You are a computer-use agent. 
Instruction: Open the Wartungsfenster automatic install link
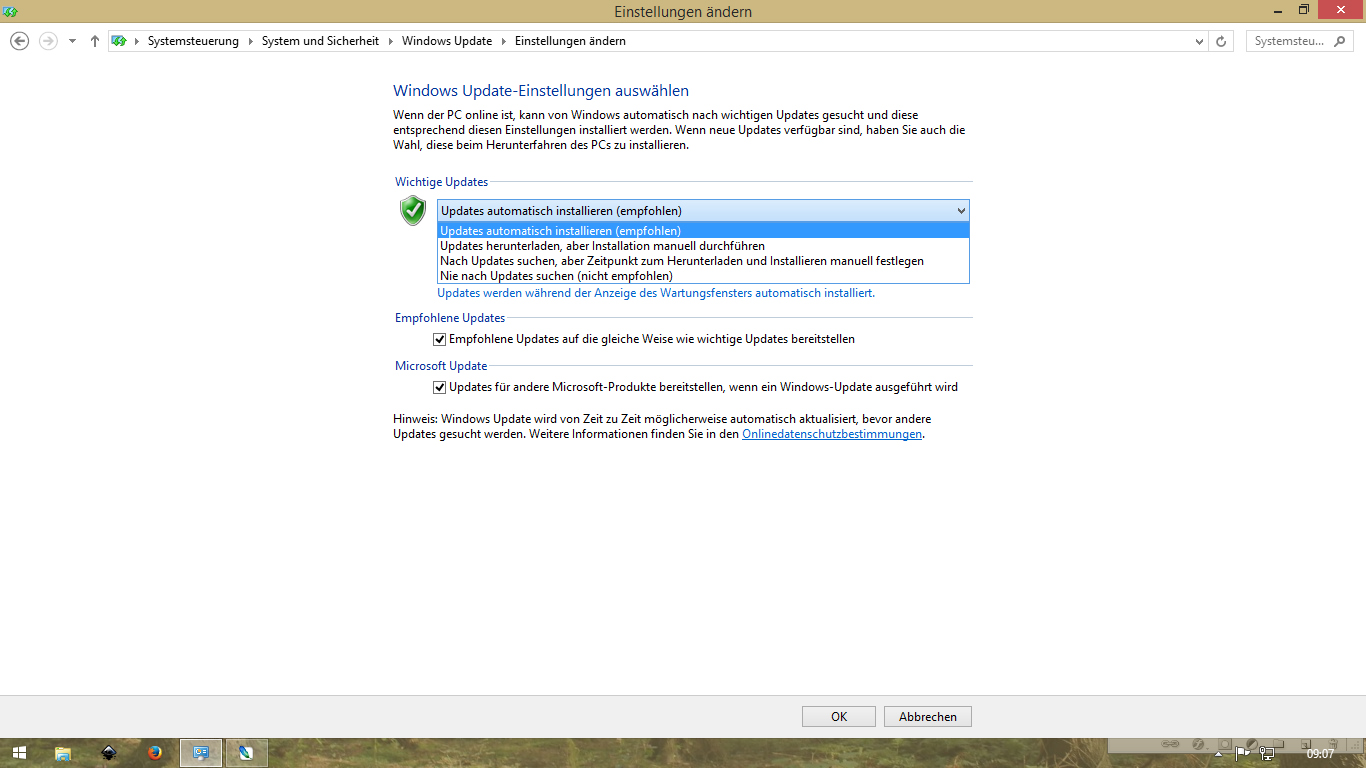656,293
